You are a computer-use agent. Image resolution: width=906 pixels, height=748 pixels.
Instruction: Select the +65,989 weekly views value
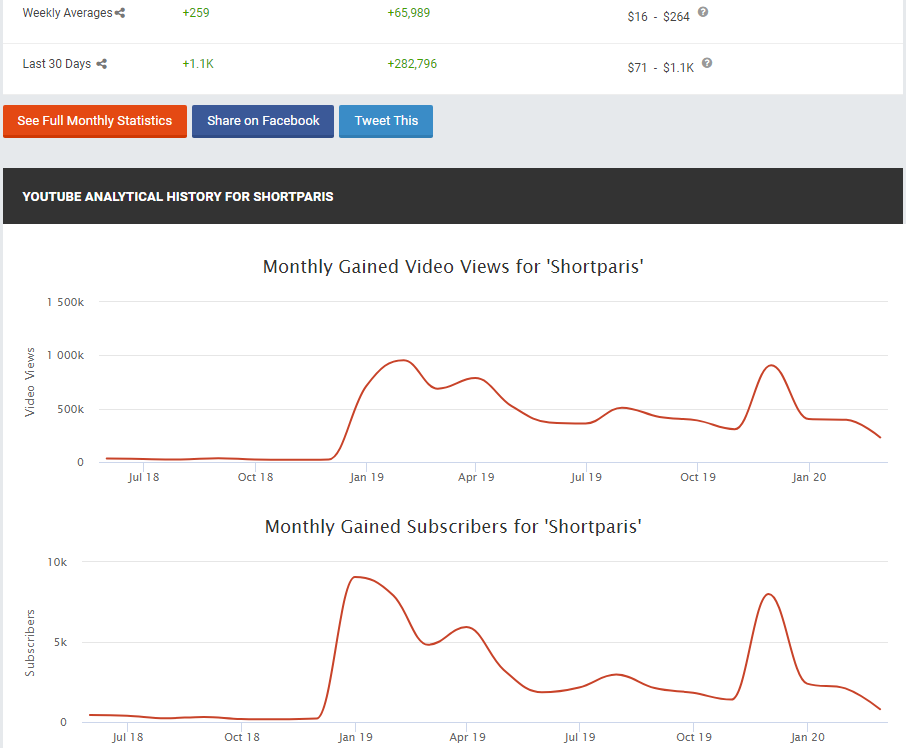[415, 13]
